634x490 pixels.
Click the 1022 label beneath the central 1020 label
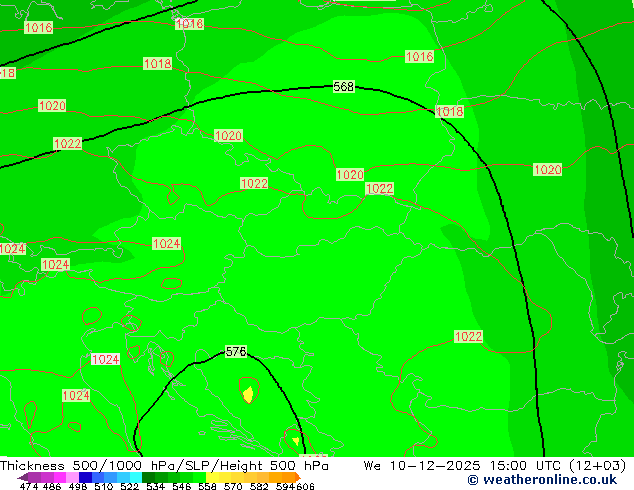pyautogui.click(x=254, y=183)
